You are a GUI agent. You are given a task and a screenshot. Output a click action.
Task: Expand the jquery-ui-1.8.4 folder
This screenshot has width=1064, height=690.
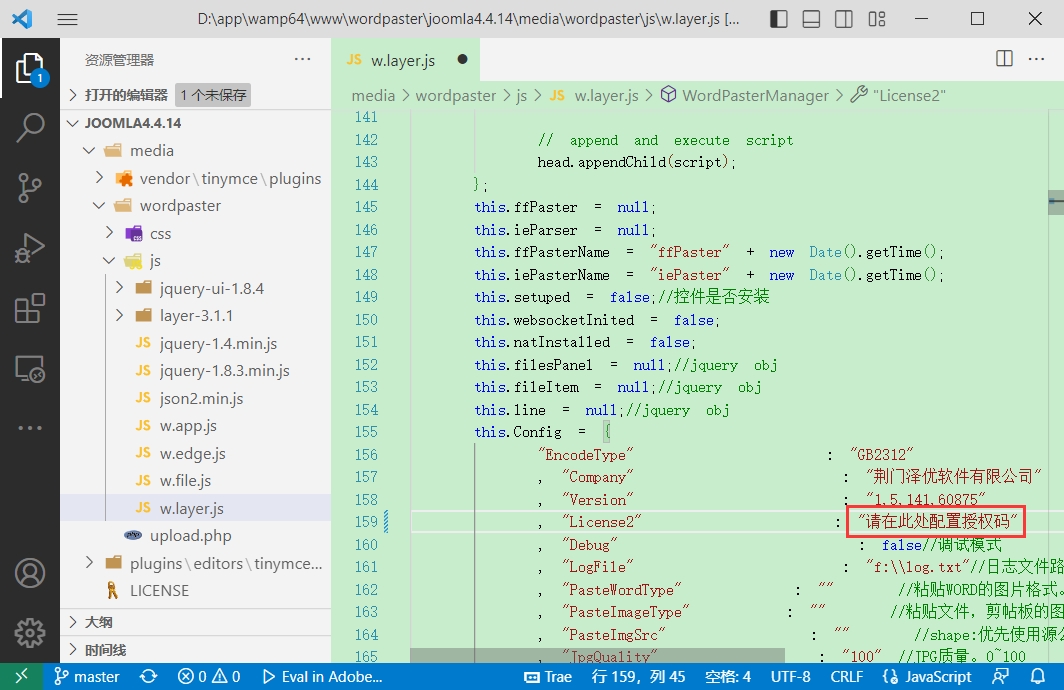click(211, 288)
